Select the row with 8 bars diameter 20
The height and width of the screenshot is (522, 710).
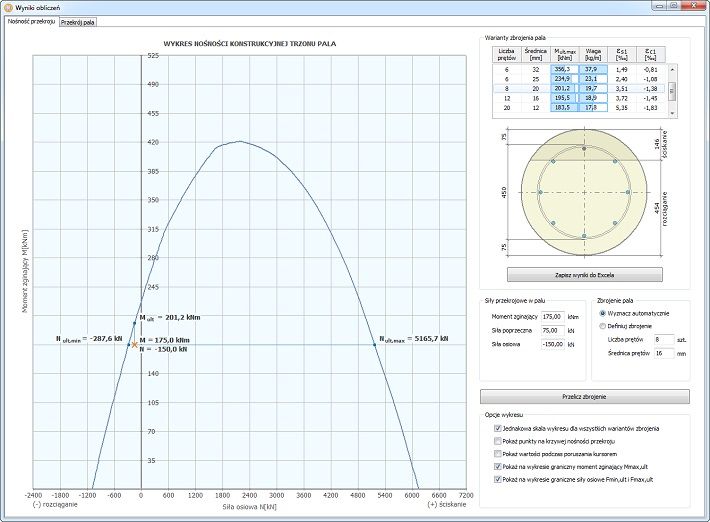click(580, 88)
